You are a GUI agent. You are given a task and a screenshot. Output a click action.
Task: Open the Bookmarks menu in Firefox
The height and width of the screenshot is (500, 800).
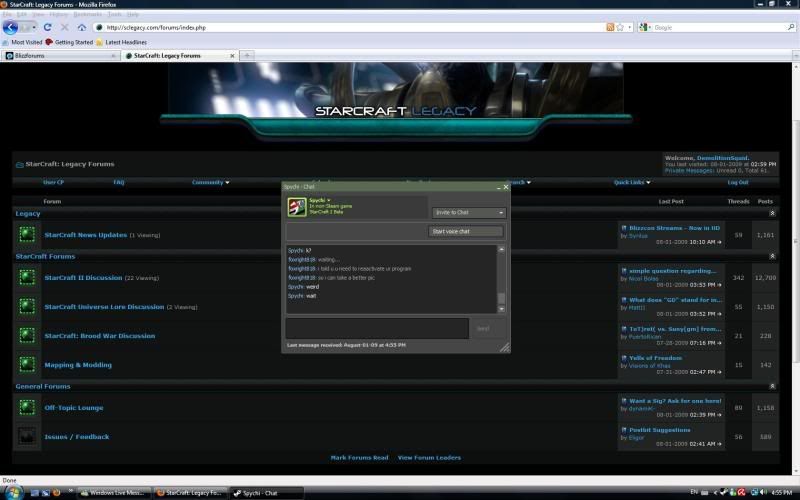coord(87,15)
